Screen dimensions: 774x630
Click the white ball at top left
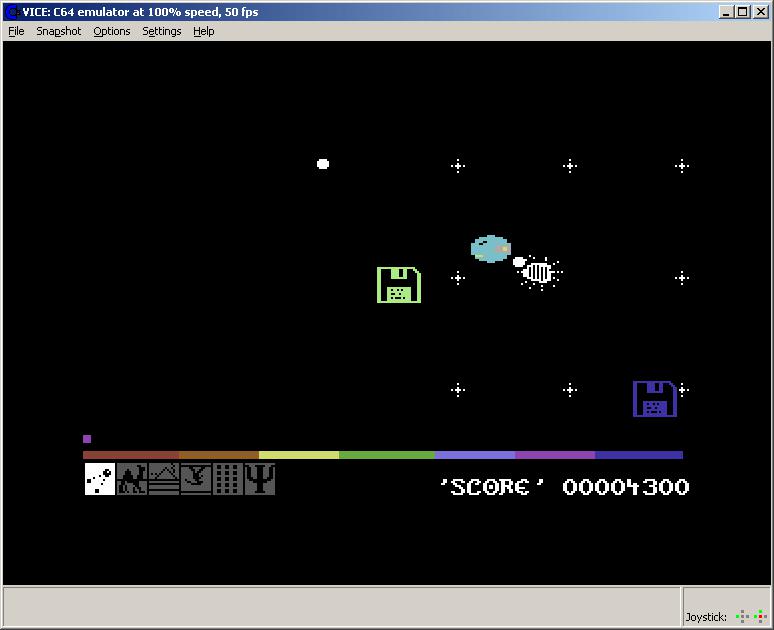(x=323, y=164)
